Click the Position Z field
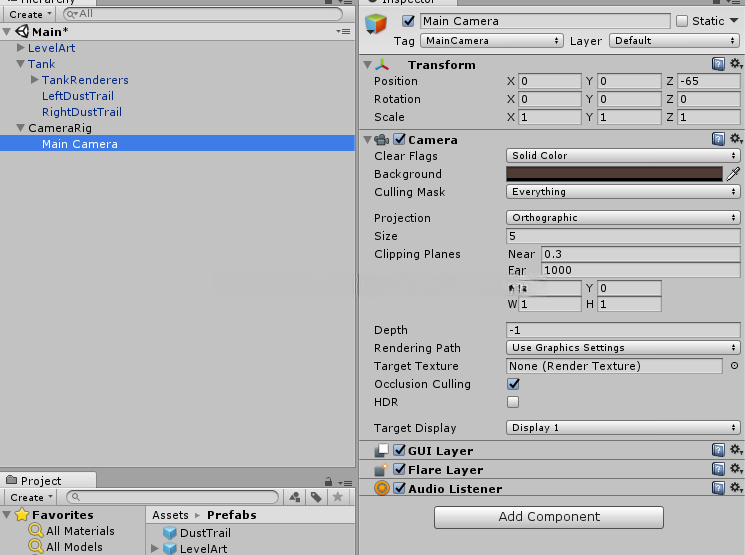 [x=708, y=81]
